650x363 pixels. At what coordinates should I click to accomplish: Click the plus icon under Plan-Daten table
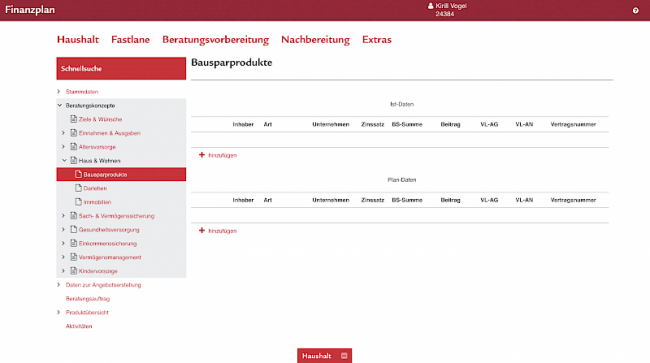pos(202,230)
